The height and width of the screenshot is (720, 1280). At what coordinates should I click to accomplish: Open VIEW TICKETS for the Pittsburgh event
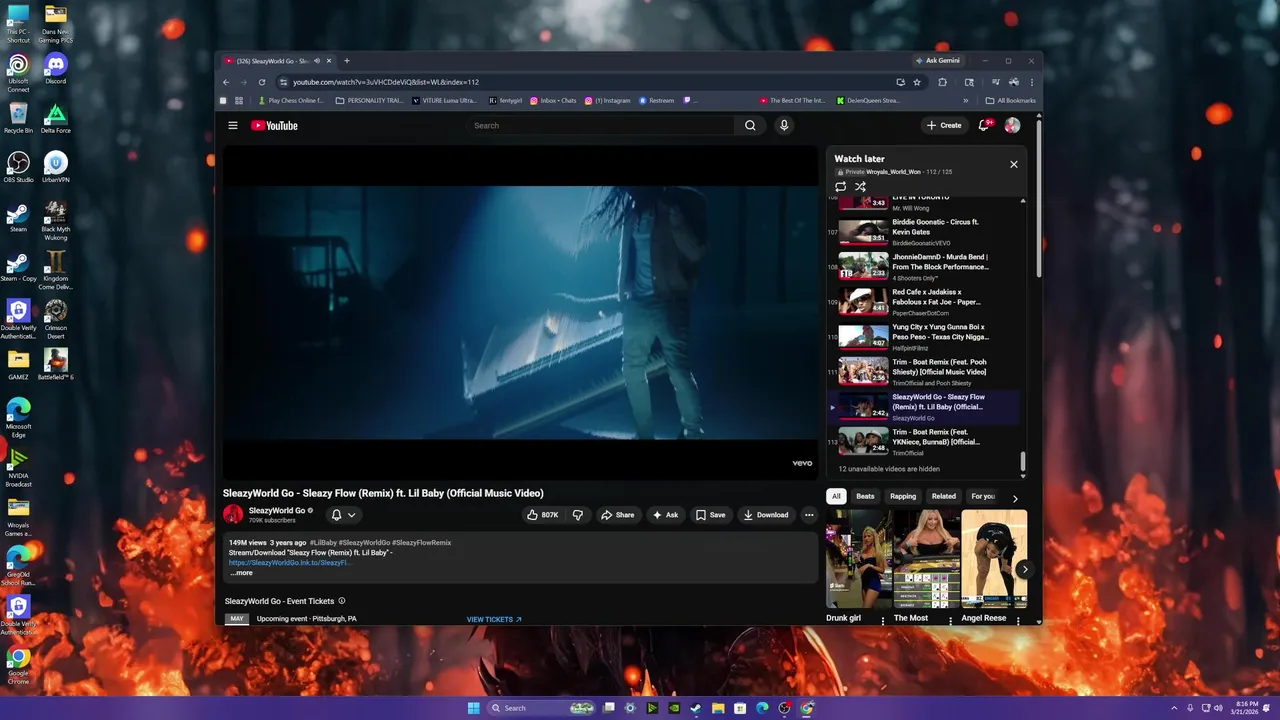(494, 619)
